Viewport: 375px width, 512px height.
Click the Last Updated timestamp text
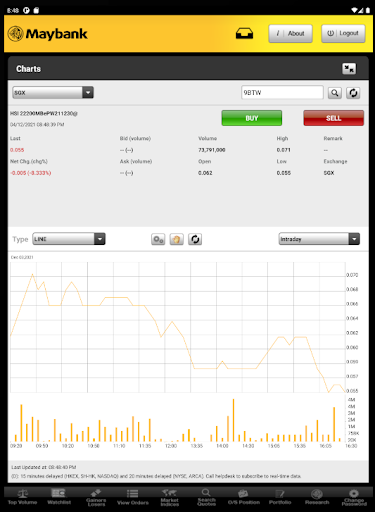[44, 467]
